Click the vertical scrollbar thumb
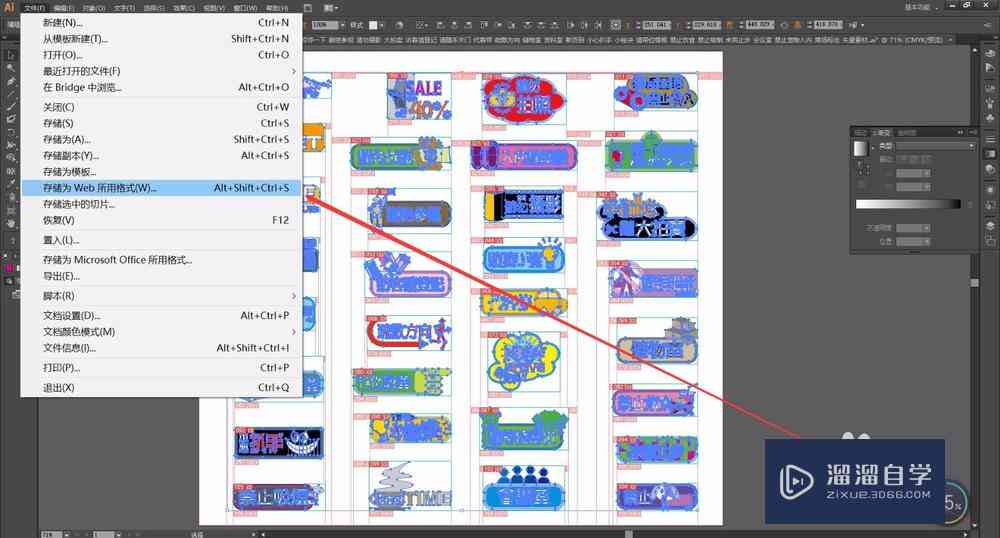 tap(974, 282)
